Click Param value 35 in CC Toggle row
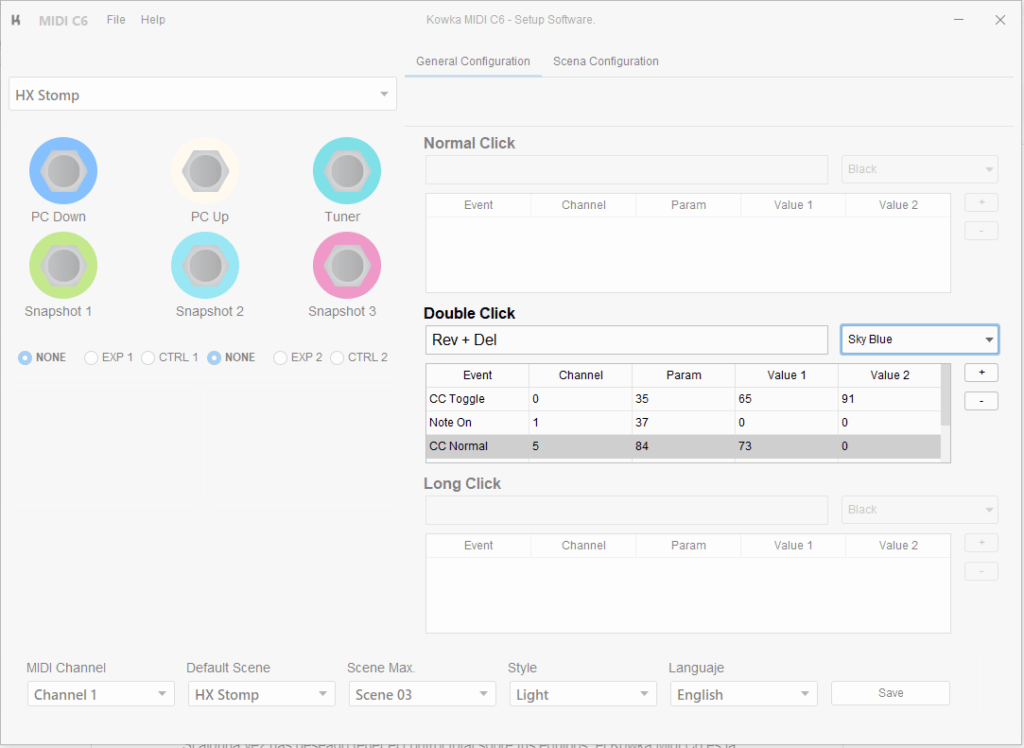Viewport: 1024px width, 748px height. (x=683, y=398)
